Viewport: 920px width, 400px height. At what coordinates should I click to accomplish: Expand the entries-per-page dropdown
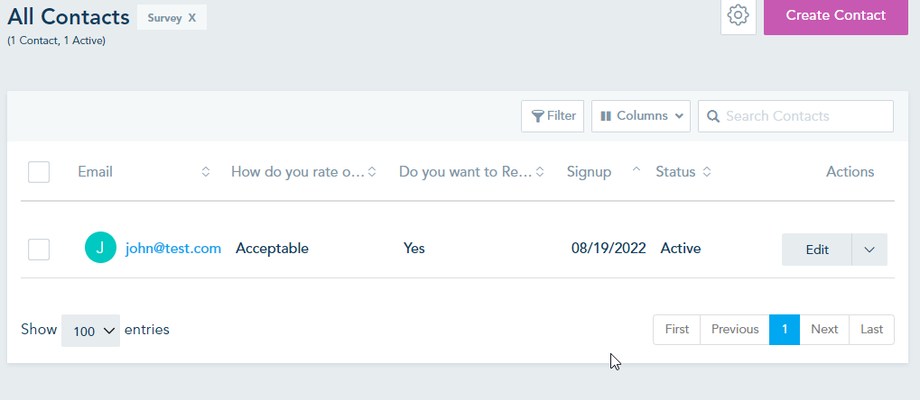pos(90,330)
